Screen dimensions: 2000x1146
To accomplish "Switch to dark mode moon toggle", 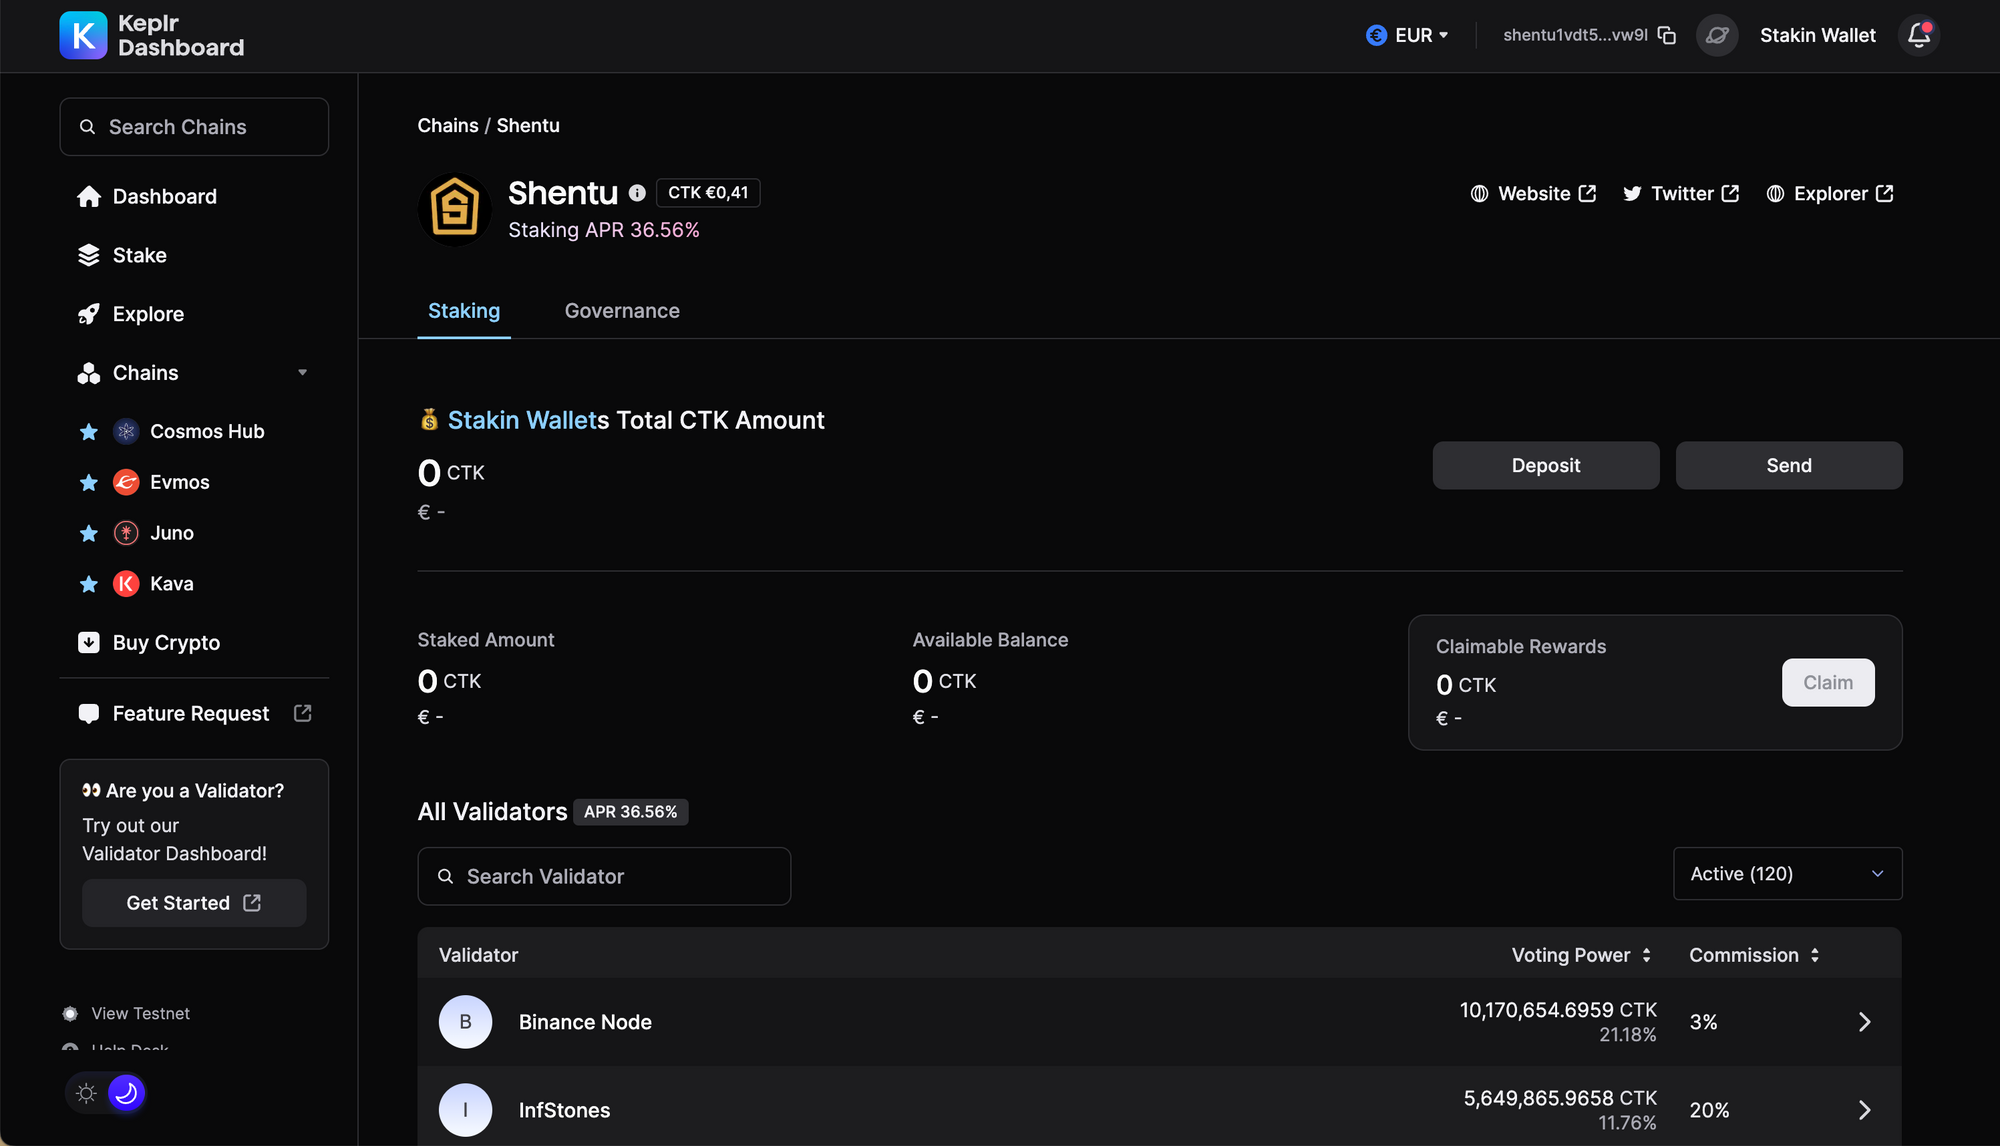I will click(x=126, y=1093).
